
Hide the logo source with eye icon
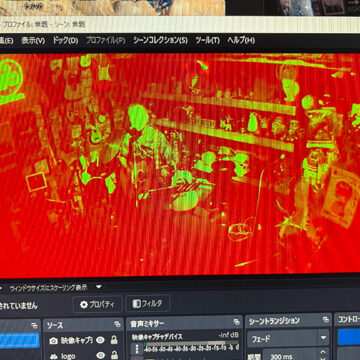[100, 355]
